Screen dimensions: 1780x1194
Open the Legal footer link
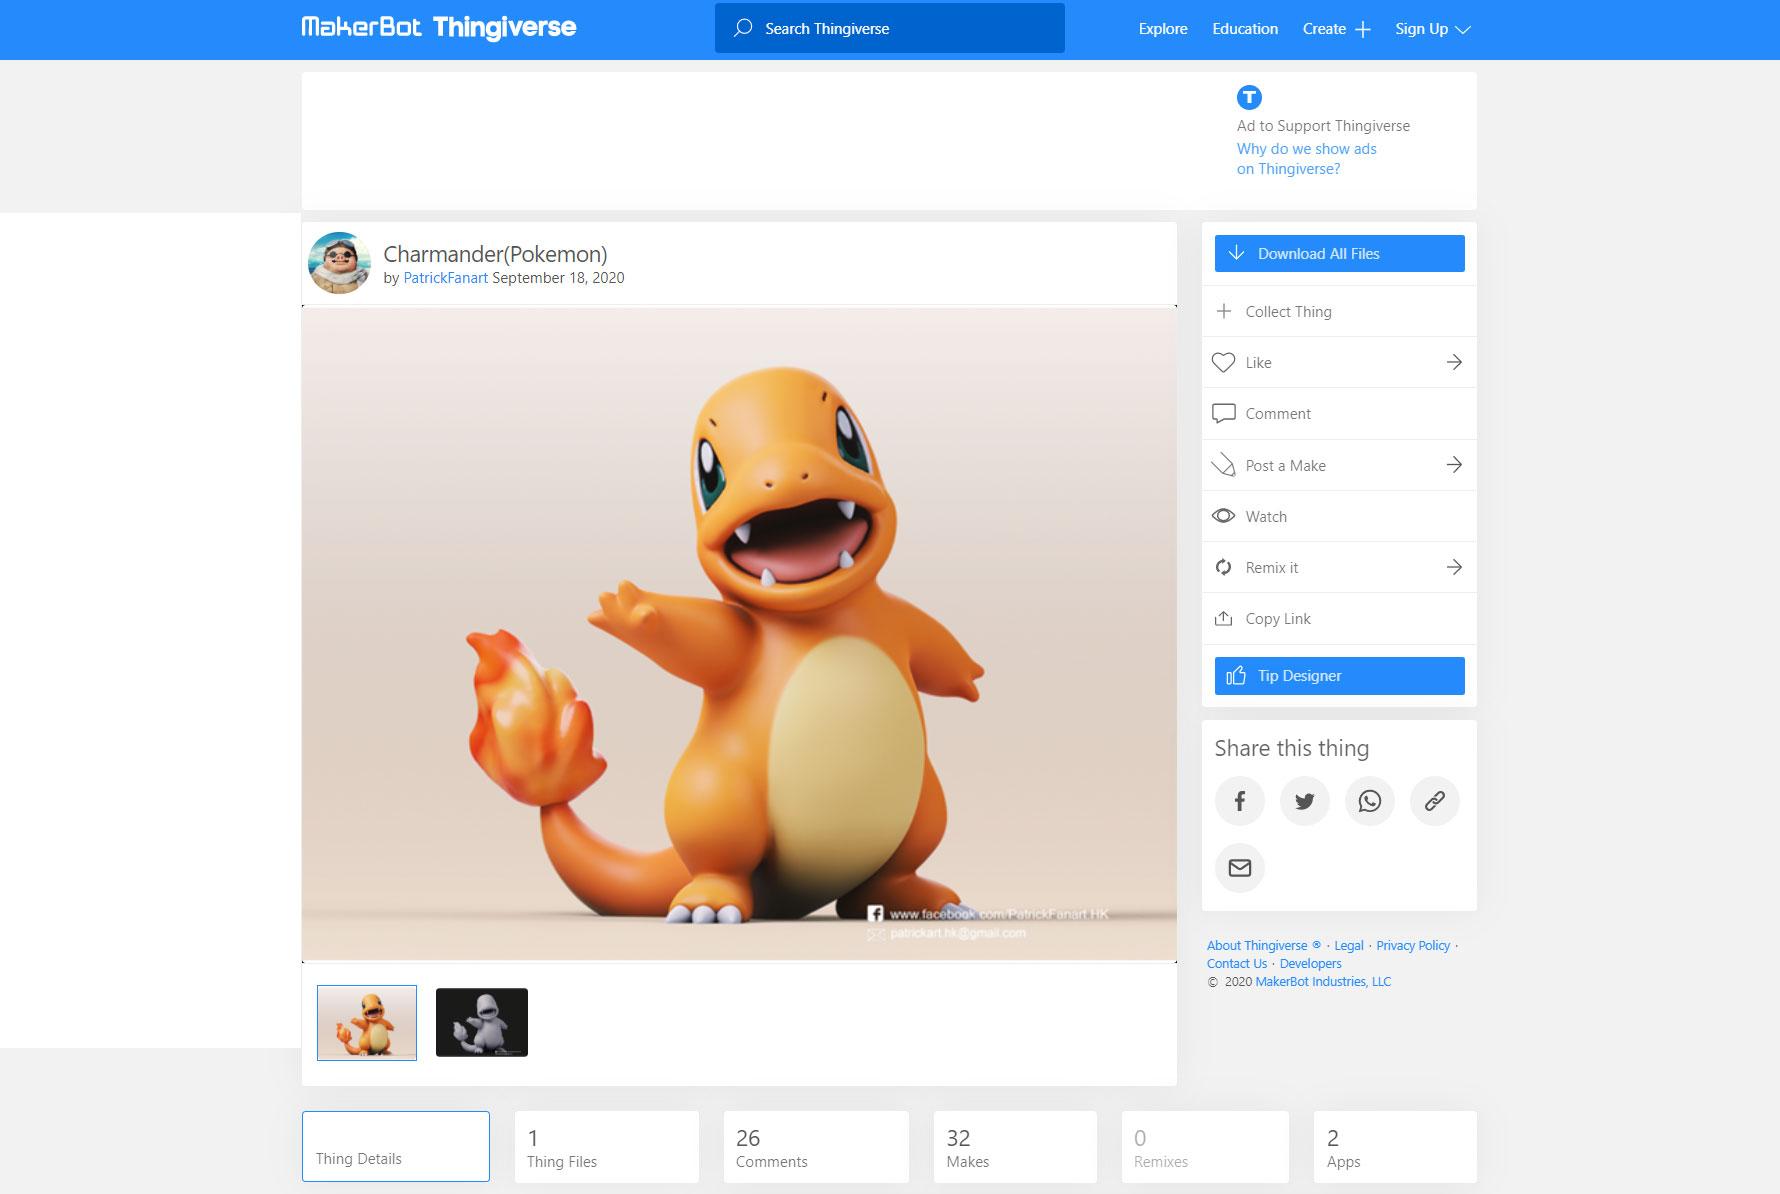click(1349, 945)
